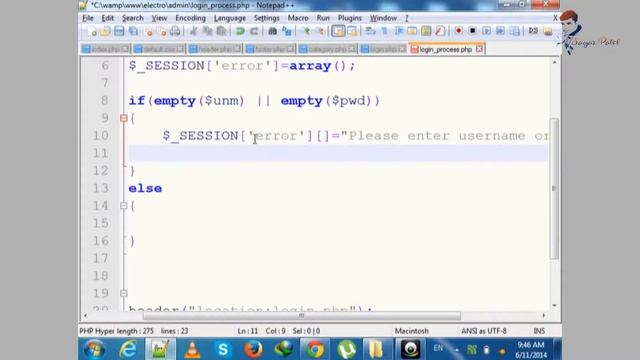Zoom in using the toolbar zoom-in icon
The image size is (640, 360).
306,31
